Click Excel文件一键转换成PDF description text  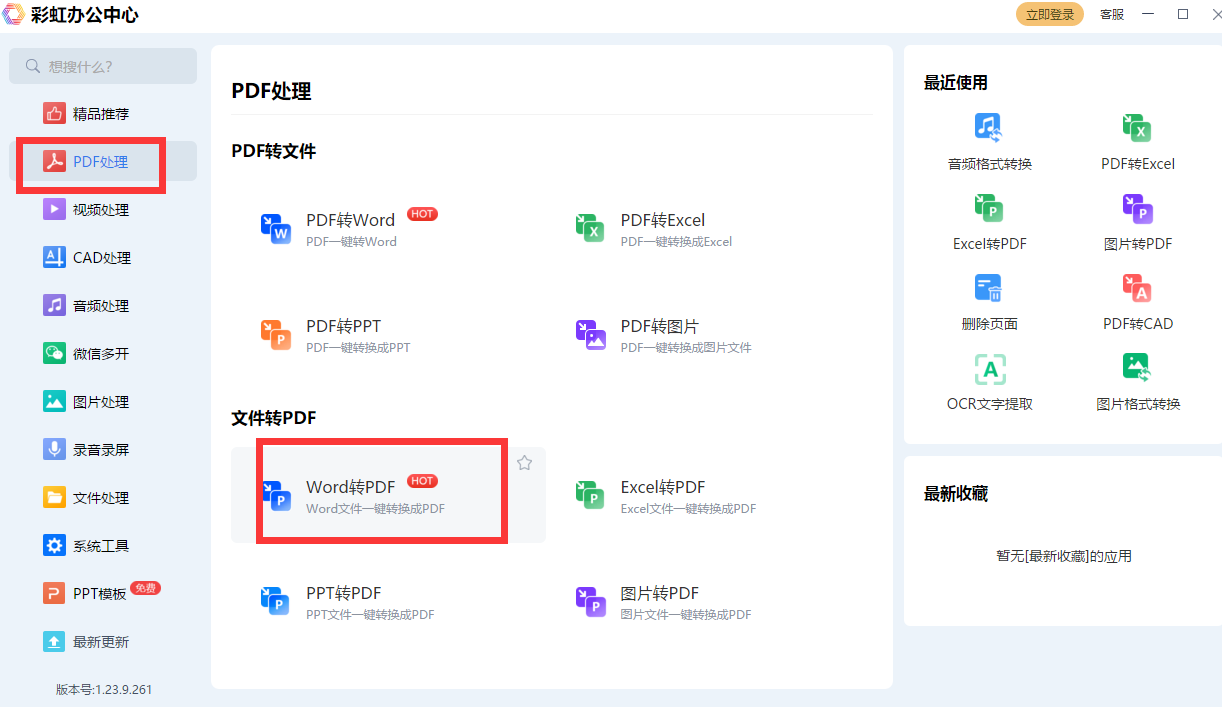pyautogui.click(x=688, y=509)
